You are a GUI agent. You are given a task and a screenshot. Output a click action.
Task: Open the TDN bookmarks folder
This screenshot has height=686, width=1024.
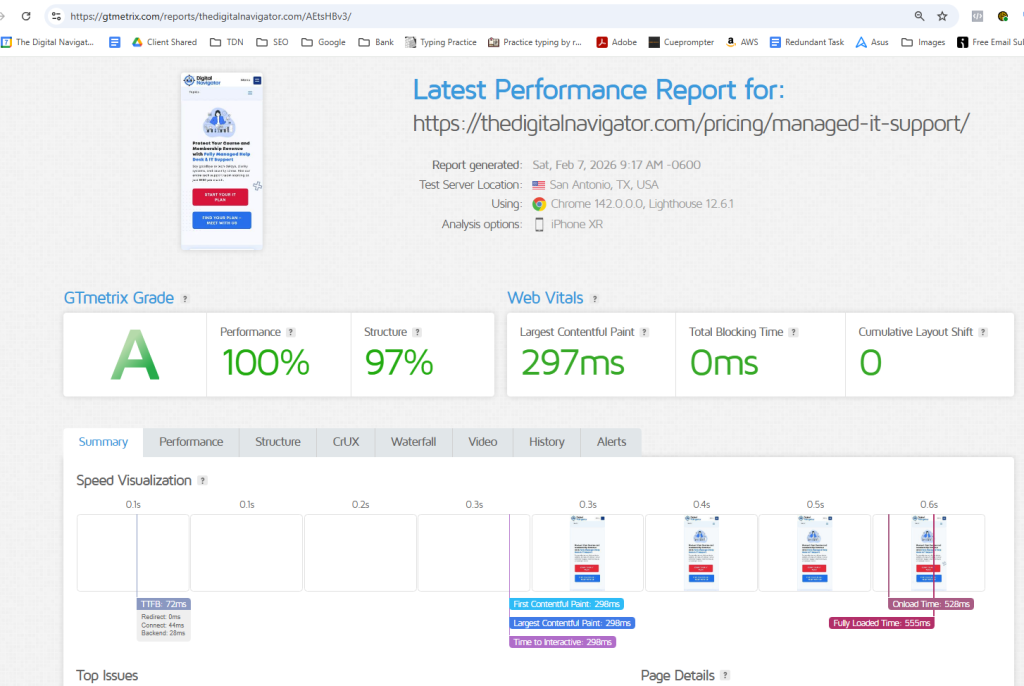tap(227, 42)
